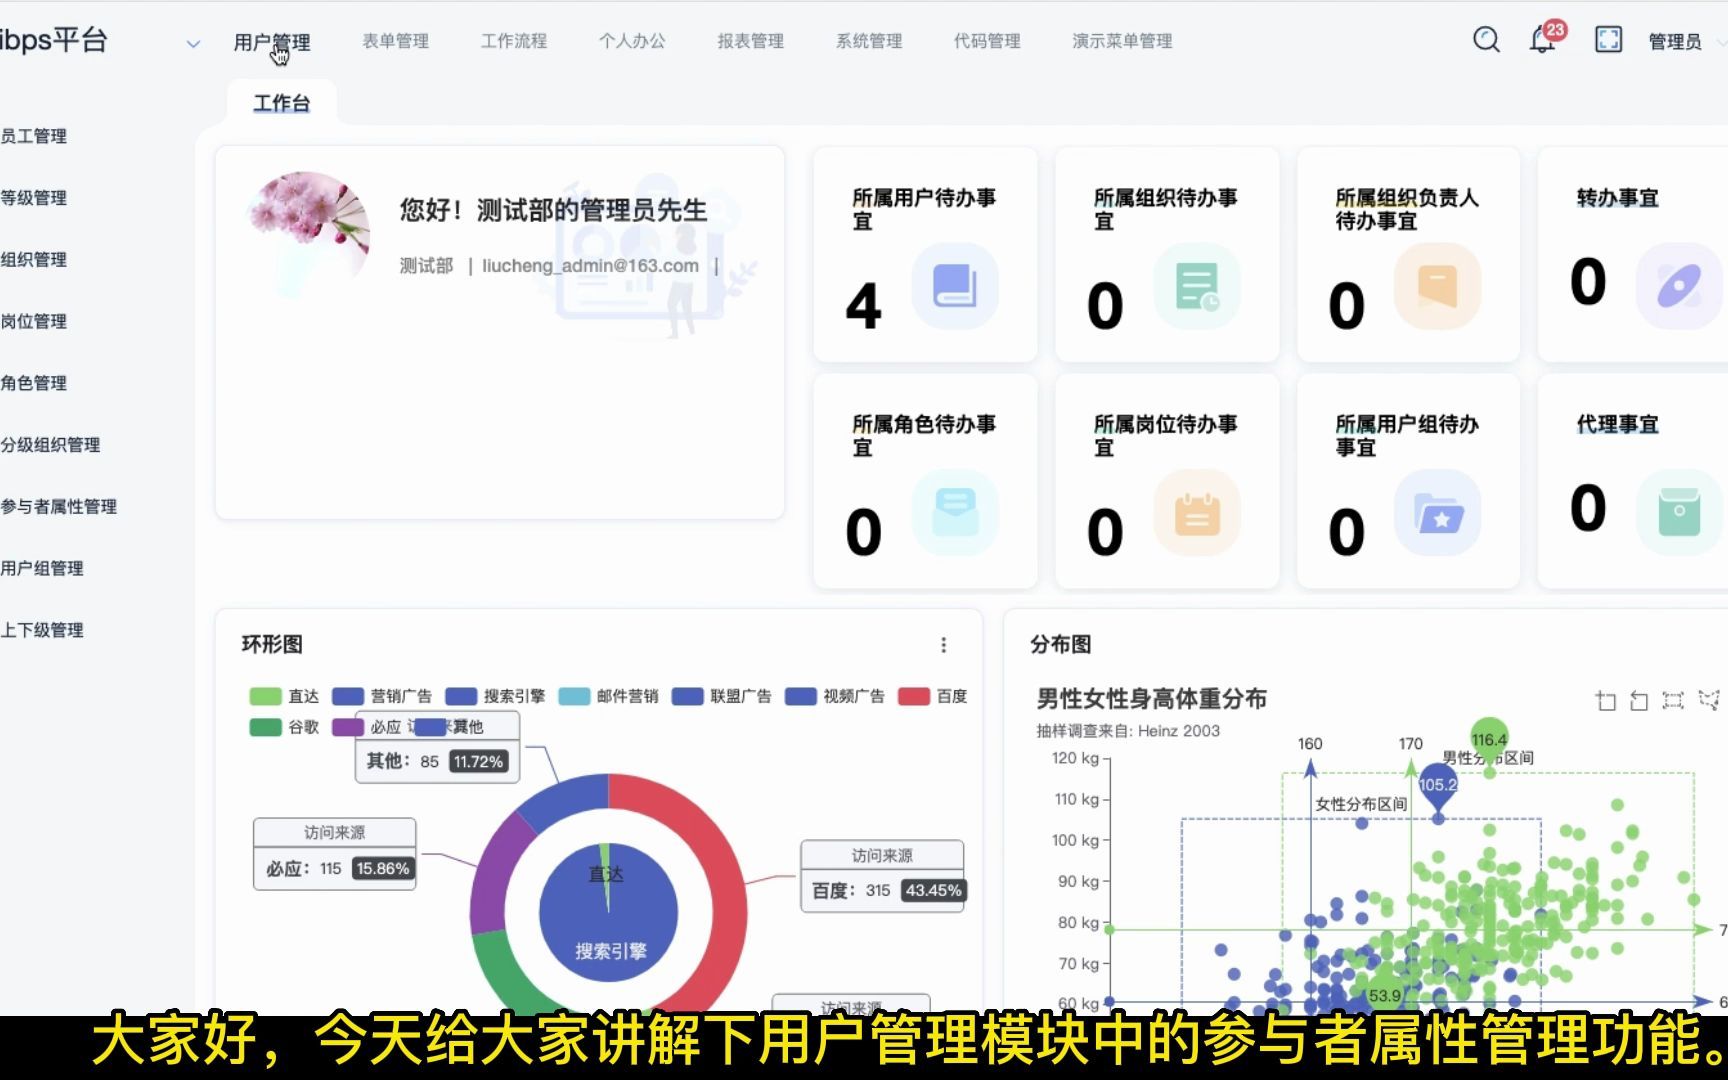Click the red 百度 color swatch in the legend

(912, 696)
